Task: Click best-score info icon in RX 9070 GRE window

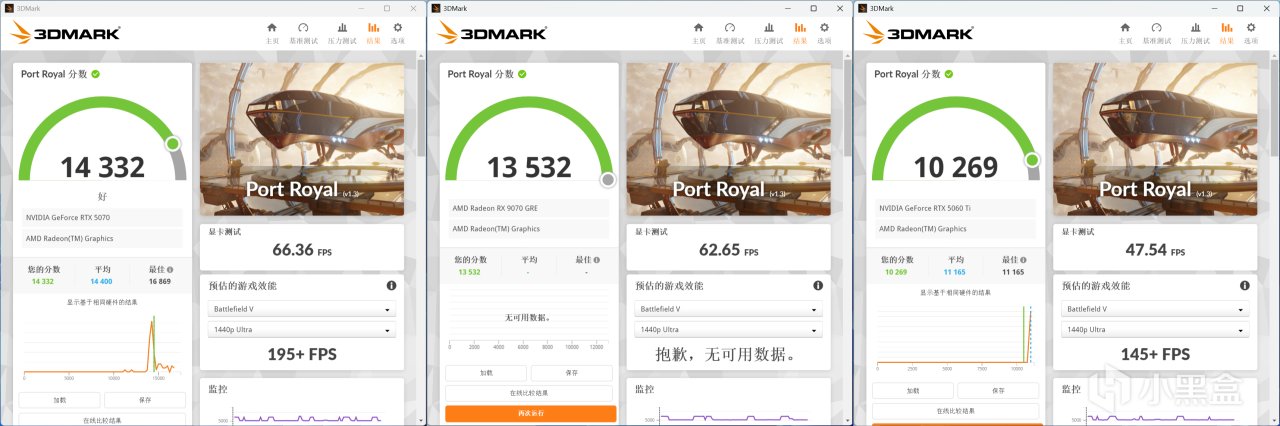Action: (x=596, y=260)
